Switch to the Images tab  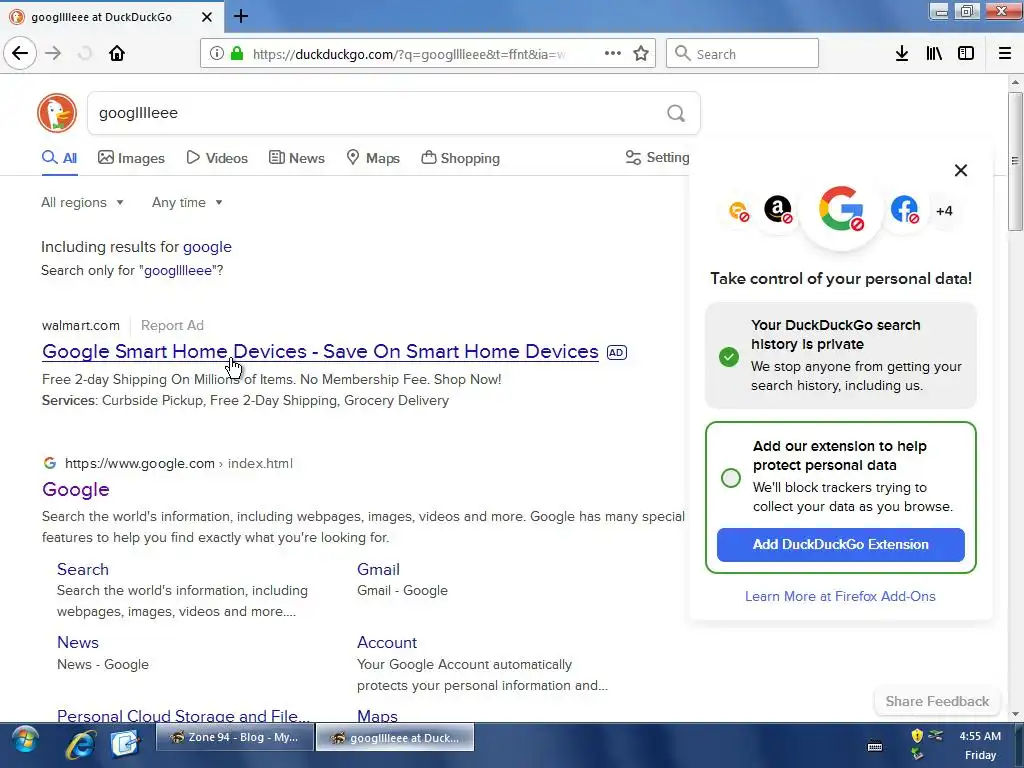tap(131, 158)
